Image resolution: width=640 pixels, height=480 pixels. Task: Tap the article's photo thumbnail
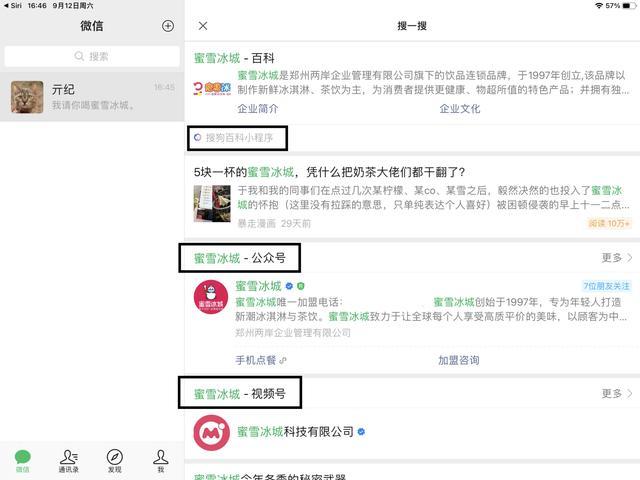(x=212, y=204)
